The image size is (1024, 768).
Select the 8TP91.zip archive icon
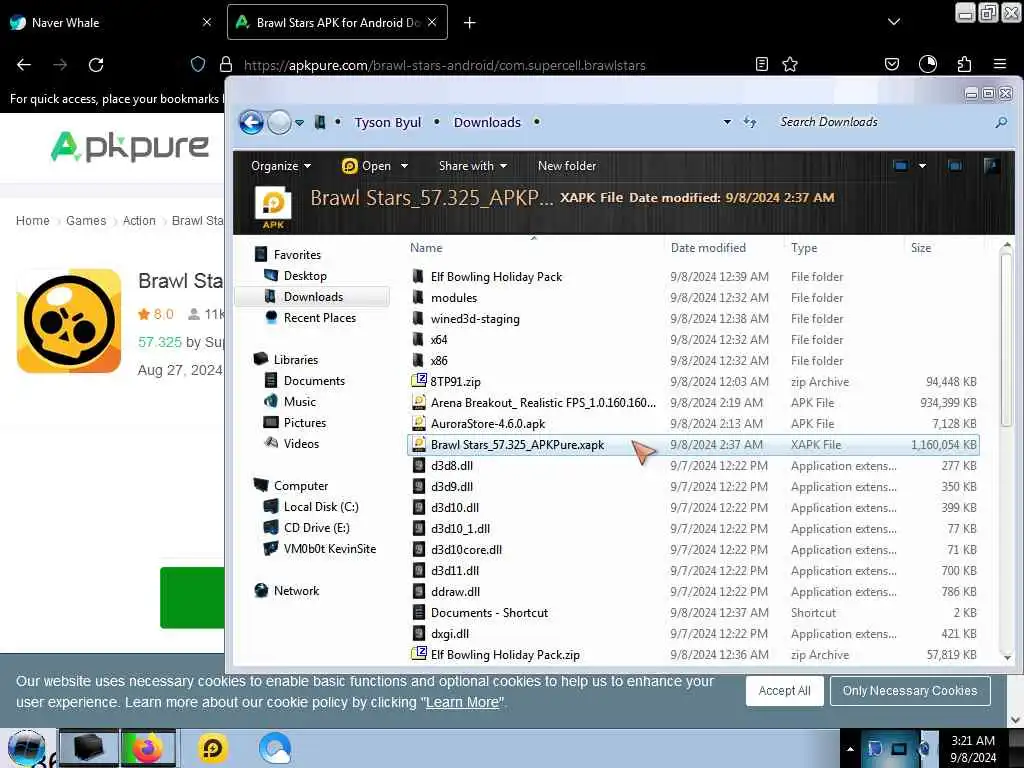419,381
